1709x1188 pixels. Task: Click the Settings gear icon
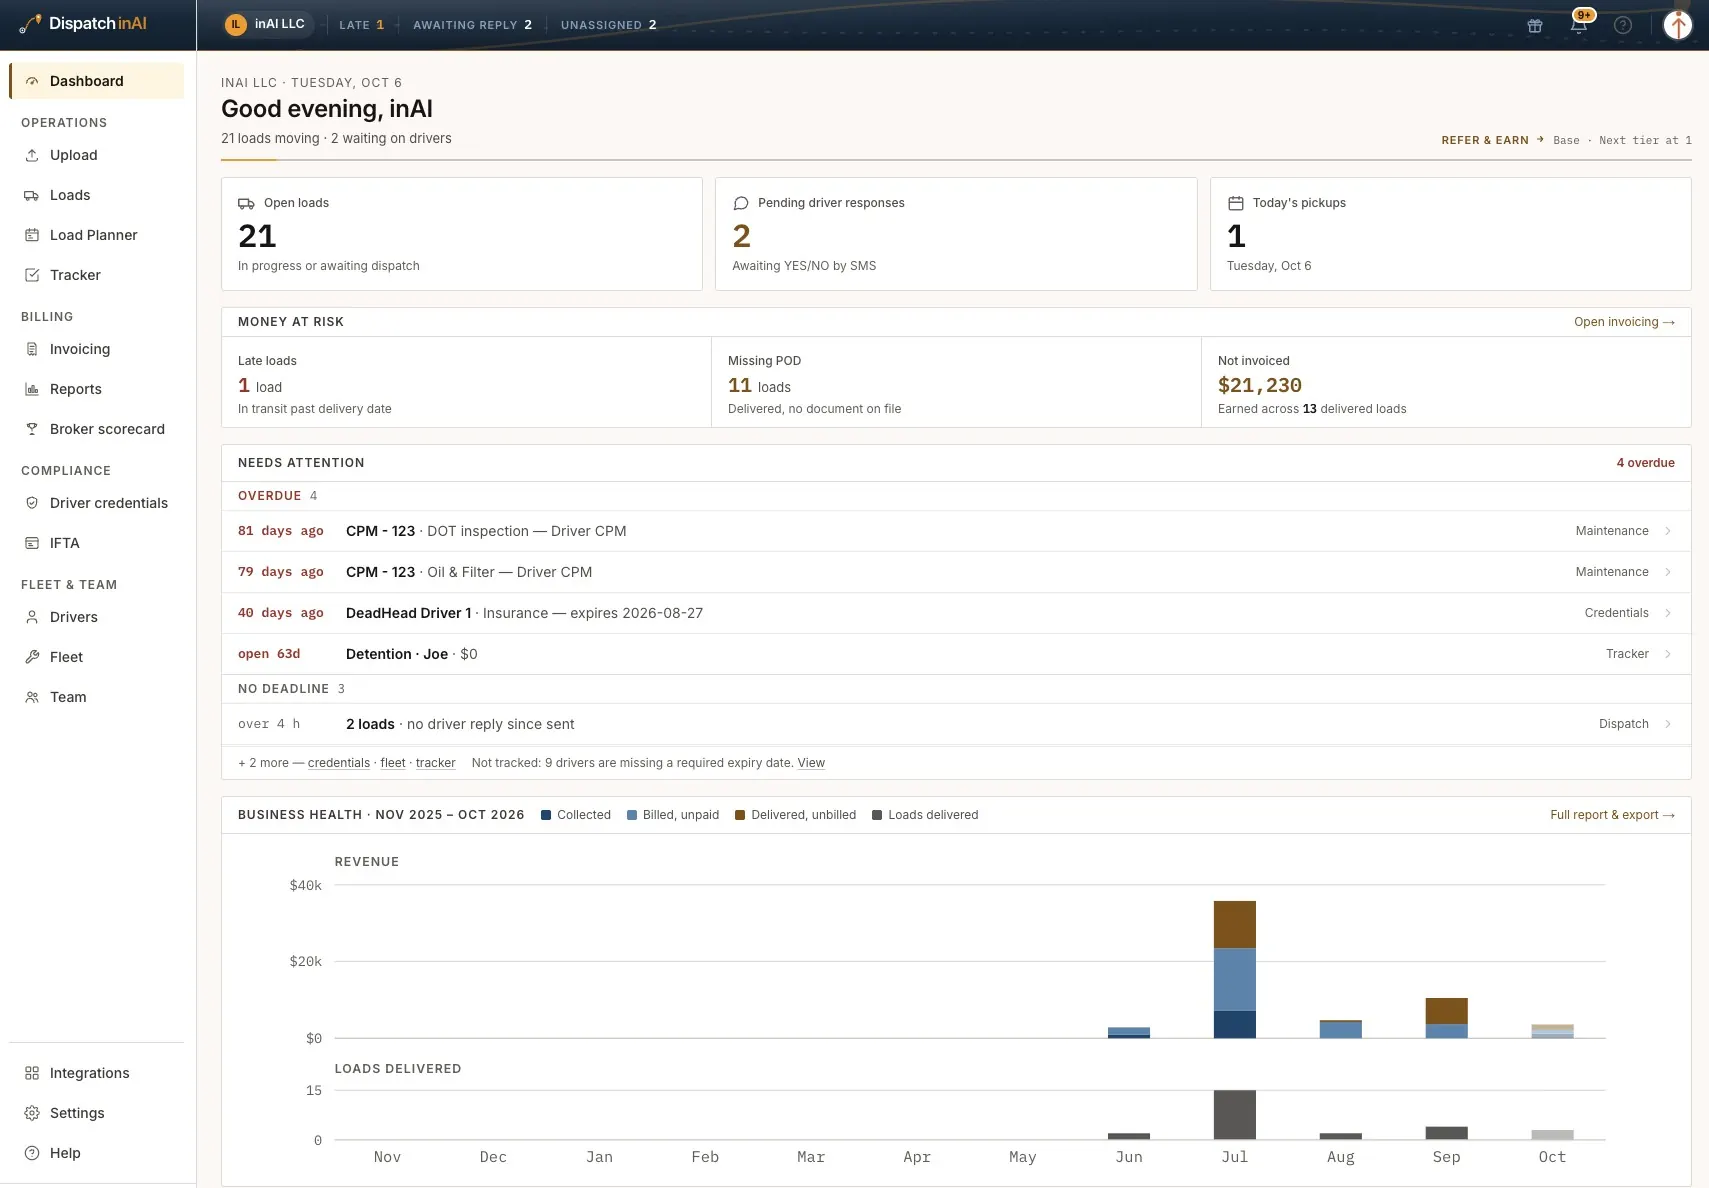[x=32, y=1113]
